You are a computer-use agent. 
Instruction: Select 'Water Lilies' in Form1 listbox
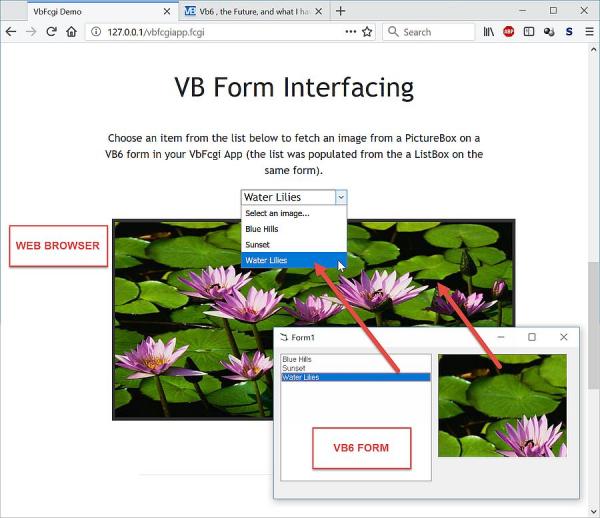coord(356,377)
